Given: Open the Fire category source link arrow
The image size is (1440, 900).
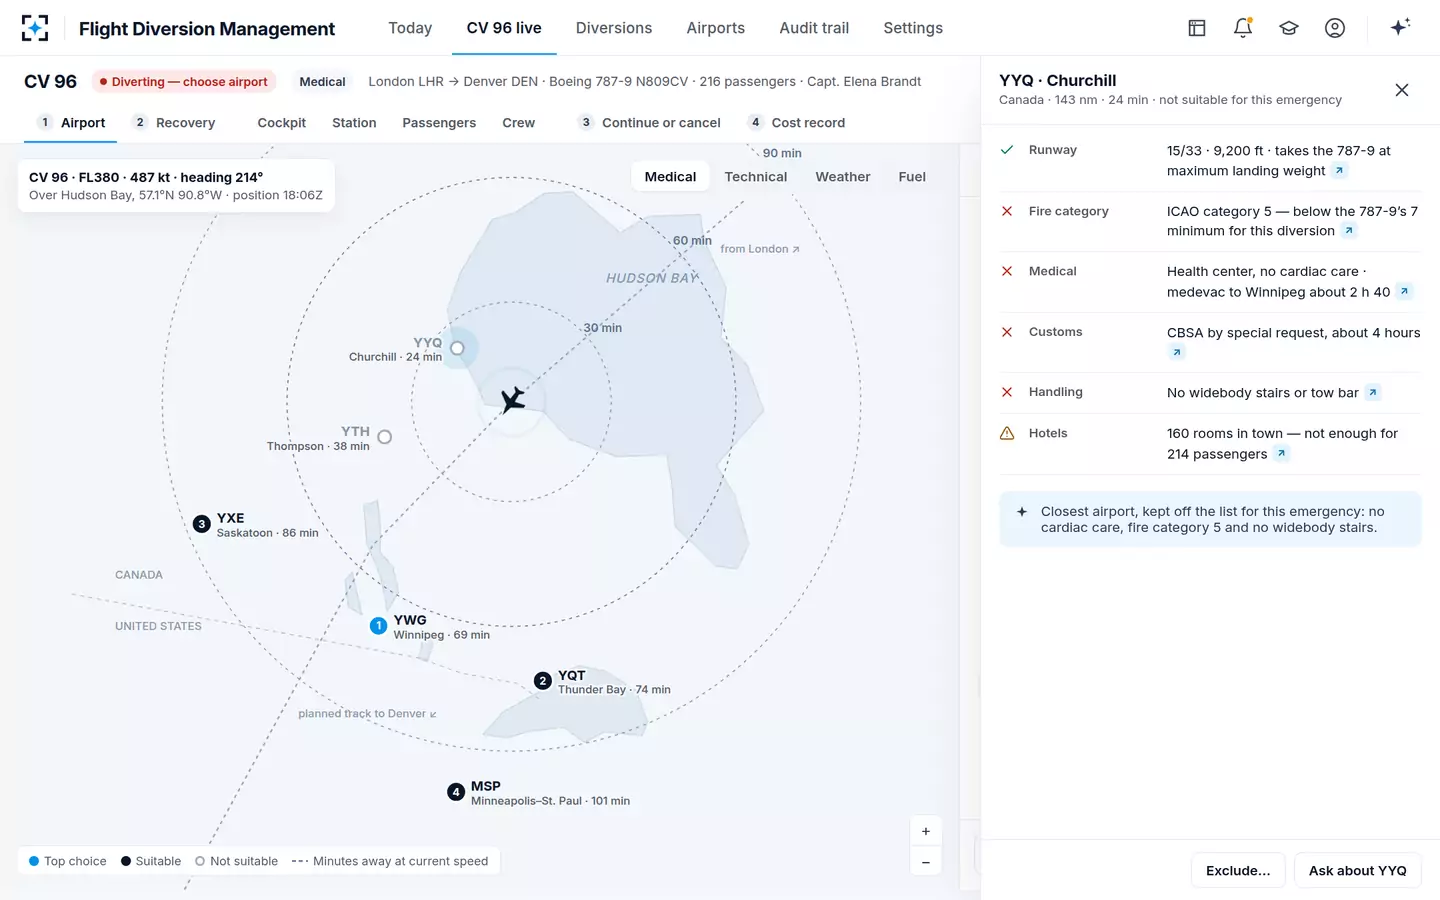Looking at the screenshot, I should click(1349, 231).
